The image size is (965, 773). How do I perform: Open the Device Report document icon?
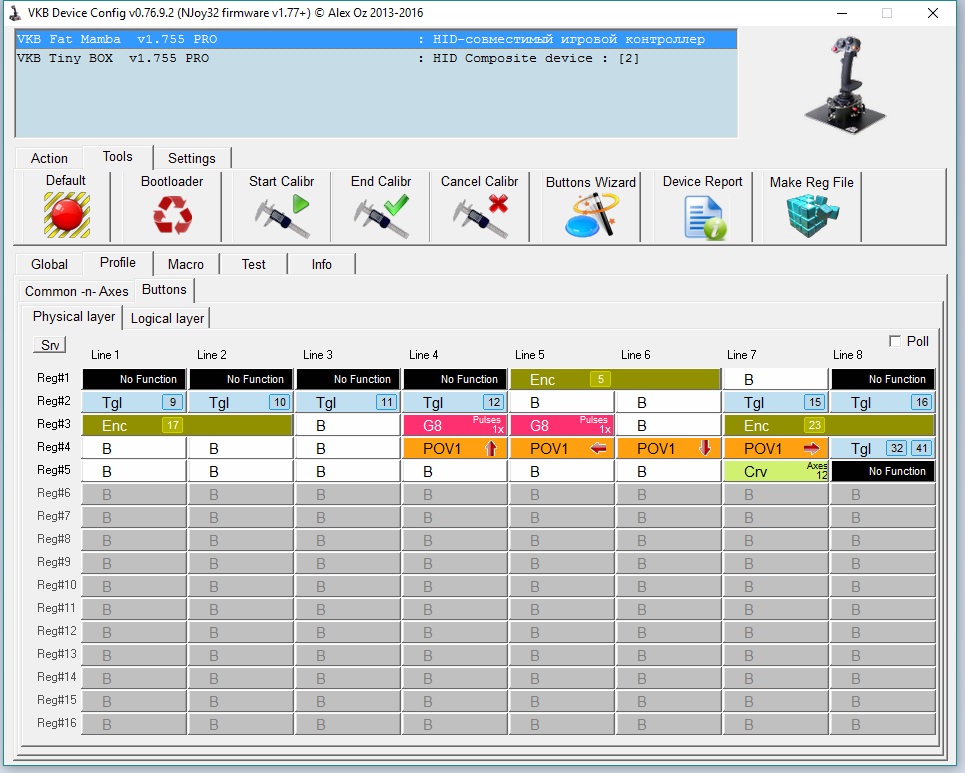(x=702, y=216)
